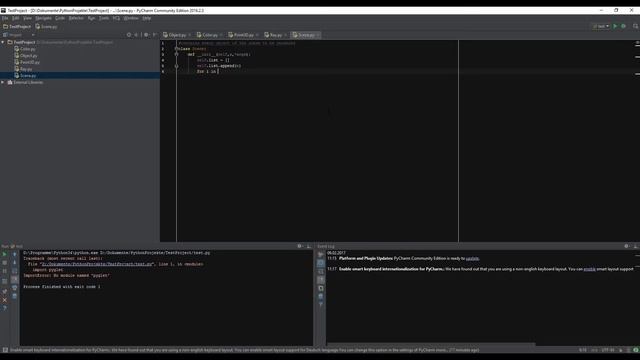640x360 pixels.
Task: Open the run configuration 'test' dropdown
Action: click(601, 26)
